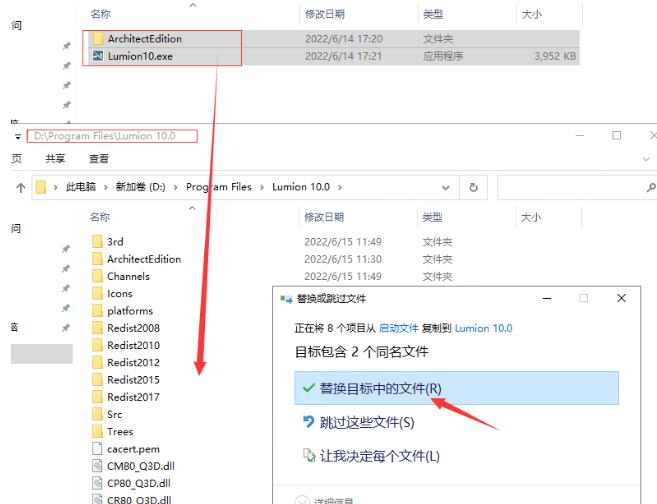657x504 pixels.
Task: Maximize the Lumion 10.0 explorer window
Action: pos(616,135)
